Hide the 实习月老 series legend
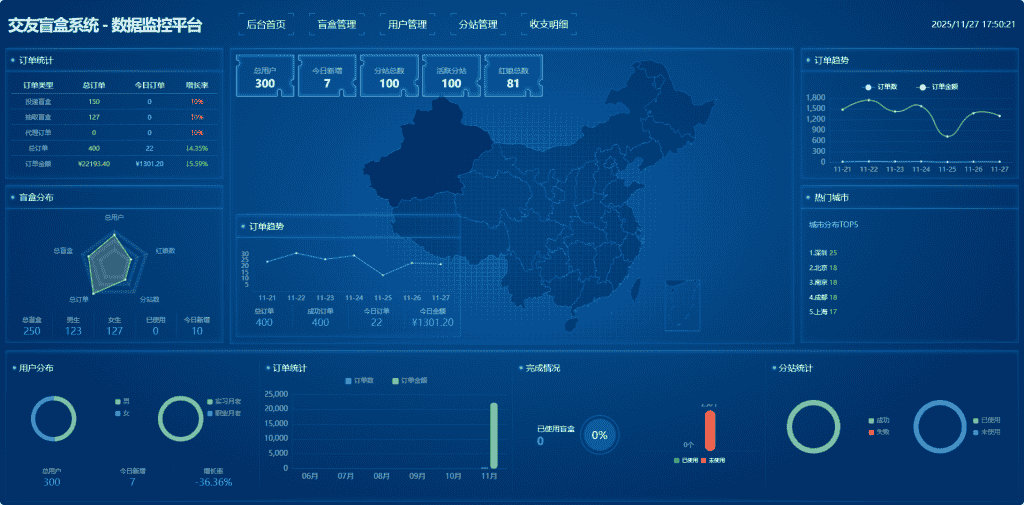 click(224, 401)
